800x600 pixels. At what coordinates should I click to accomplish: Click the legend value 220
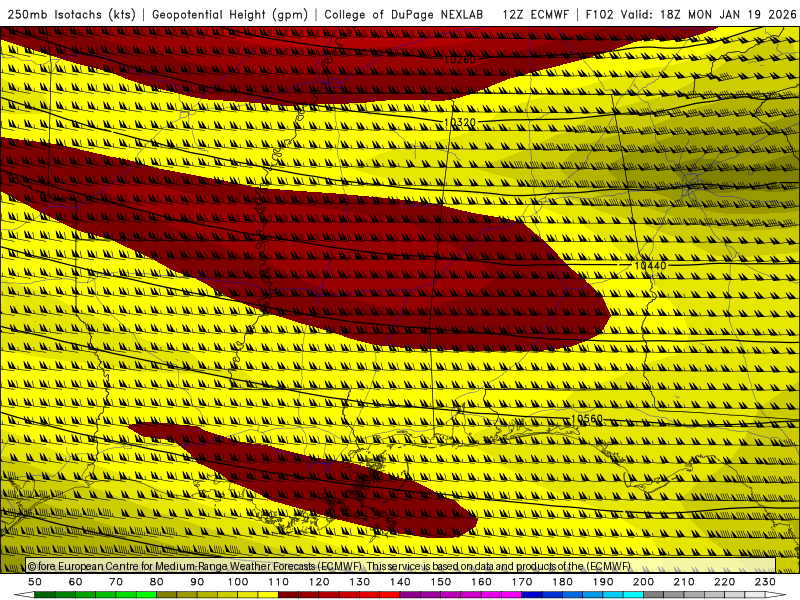tap(725, 582)
